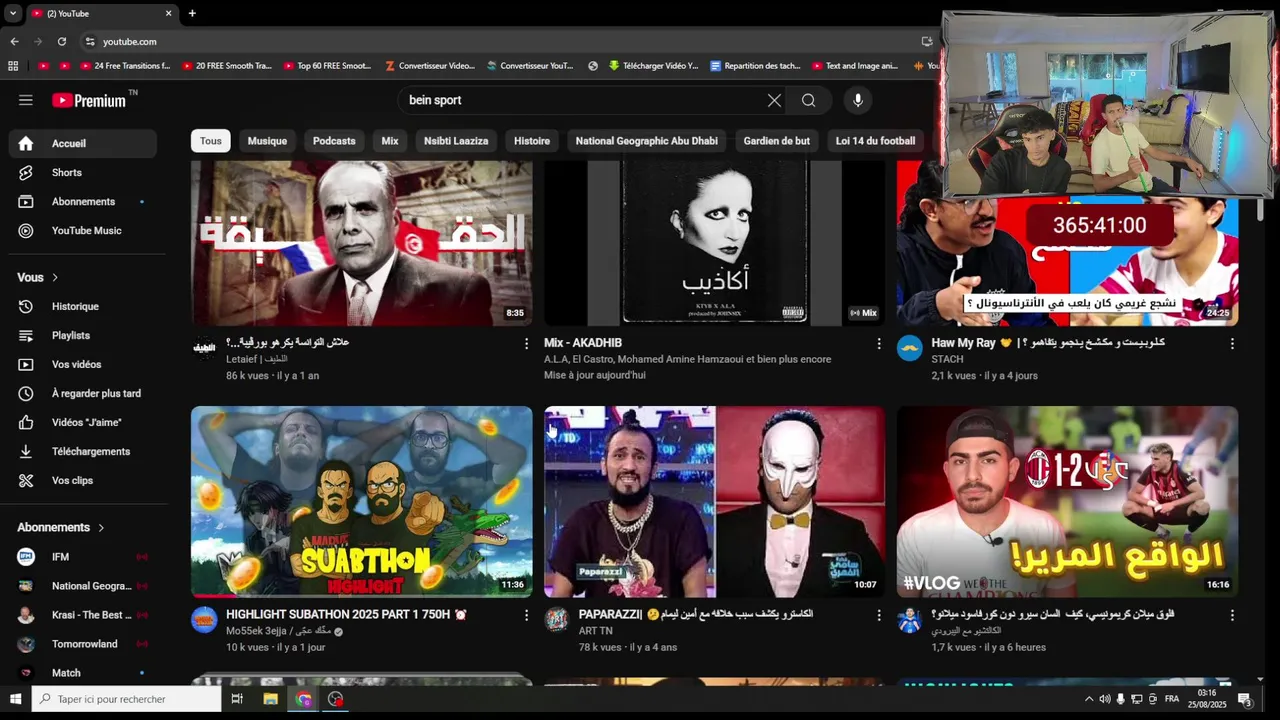This screenshot has height=720, width=1280.
Task: Go back with the browser back arrow
Action: (x=14, y=41)
